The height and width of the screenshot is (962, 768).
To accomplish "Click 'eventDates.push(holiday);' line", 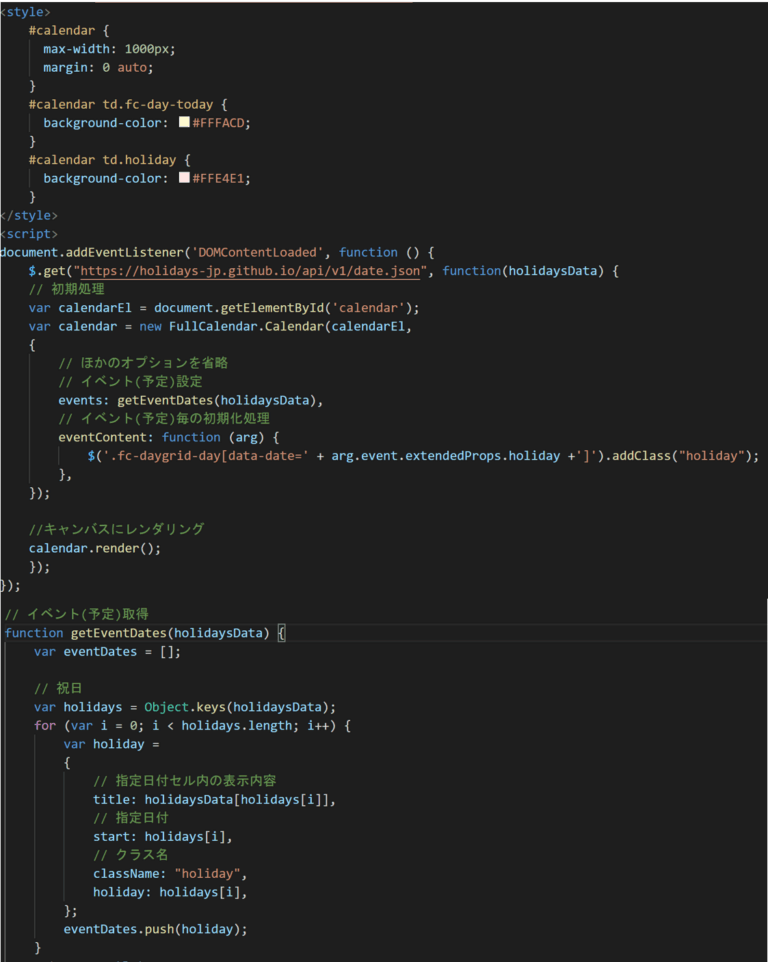I will coord(155,929).
